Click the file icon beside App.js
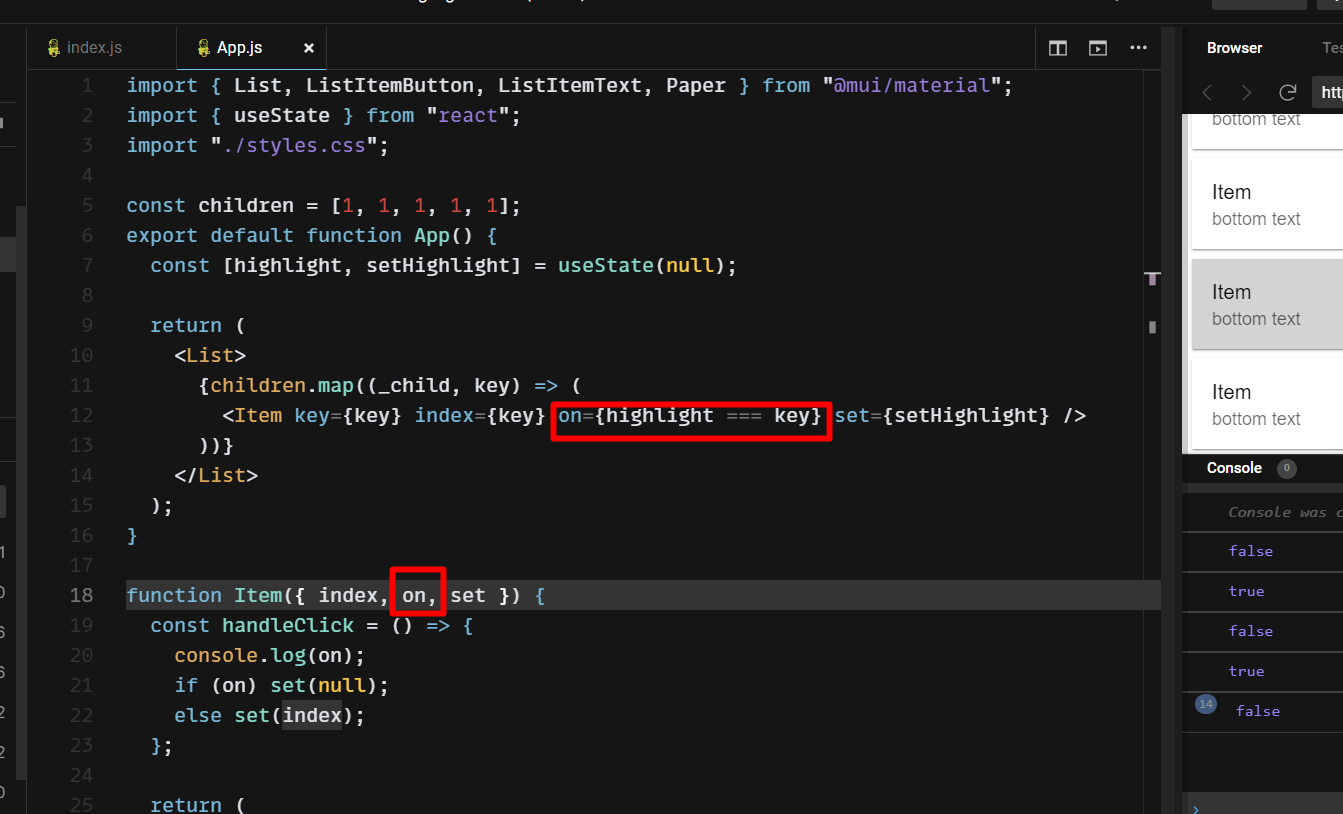Screen dimensions: 1343x814 [x=204, y=48]
